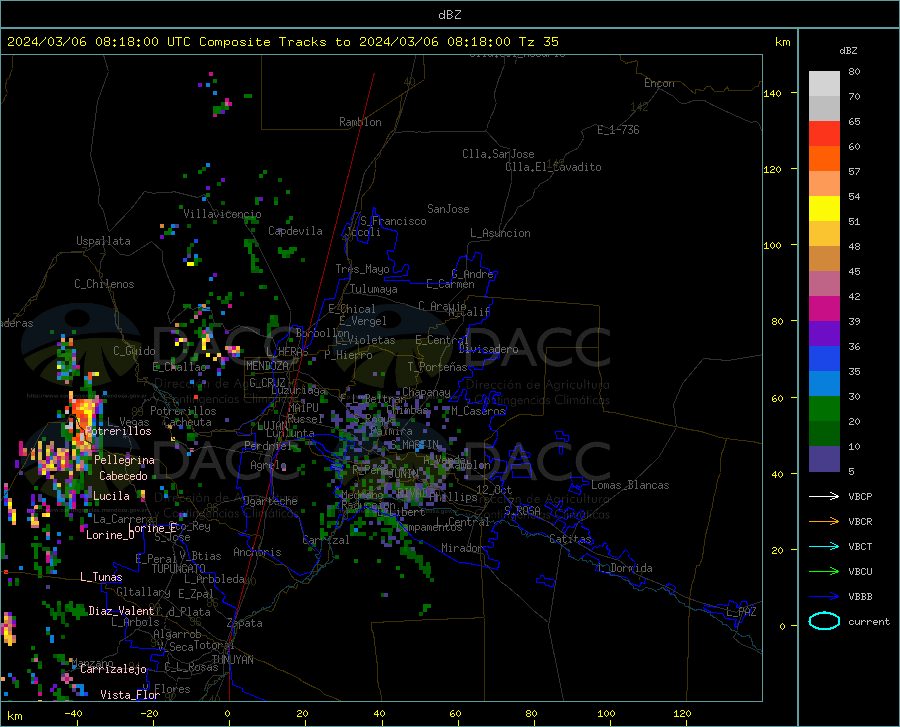Pick the purple 39-36 dBZ legend swatch
The height and width of the screenshot is (727, 900).
point(824,334)
